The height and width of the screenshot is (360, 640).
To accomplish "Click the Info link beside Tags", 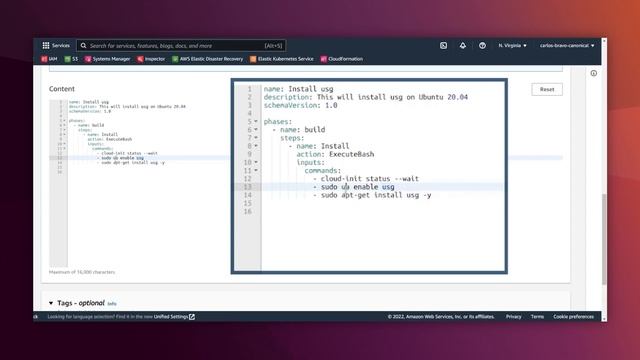I will (x=112, y=304).
